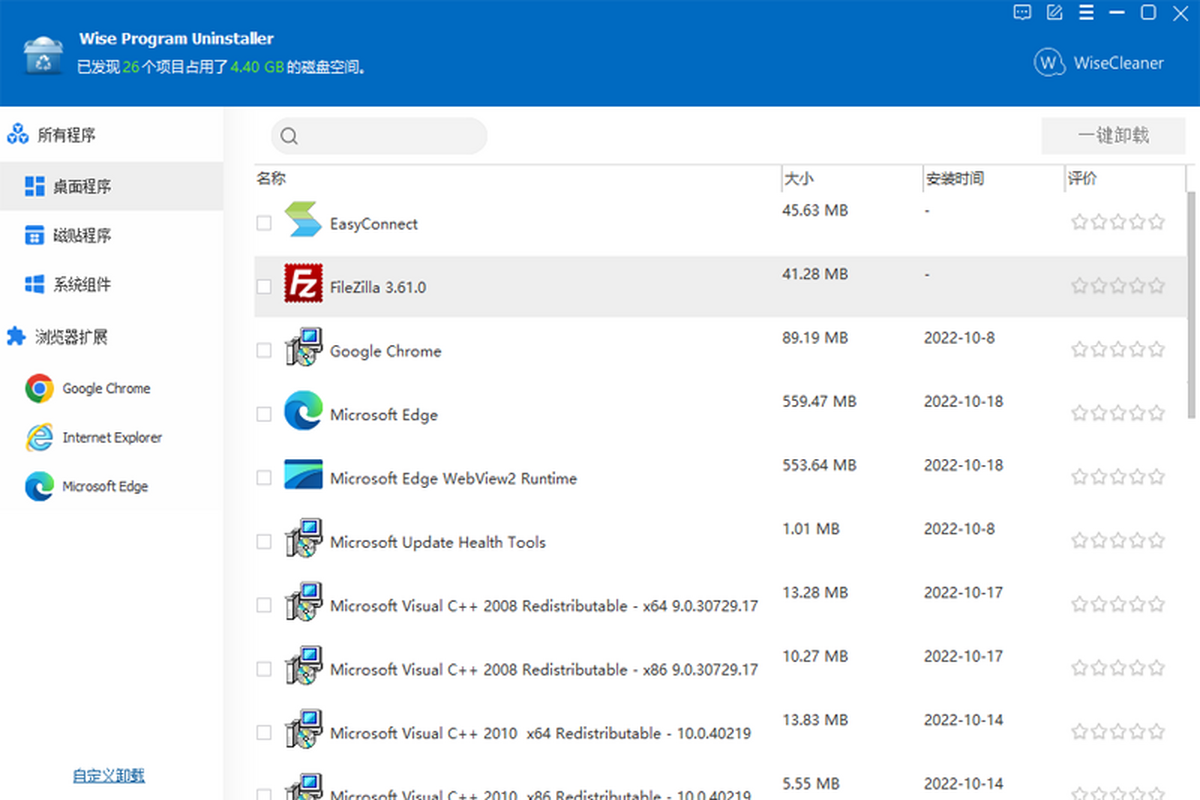
Task: Rate Edge WebView2 Runtime using its stars
Action: pos(1118,477)
